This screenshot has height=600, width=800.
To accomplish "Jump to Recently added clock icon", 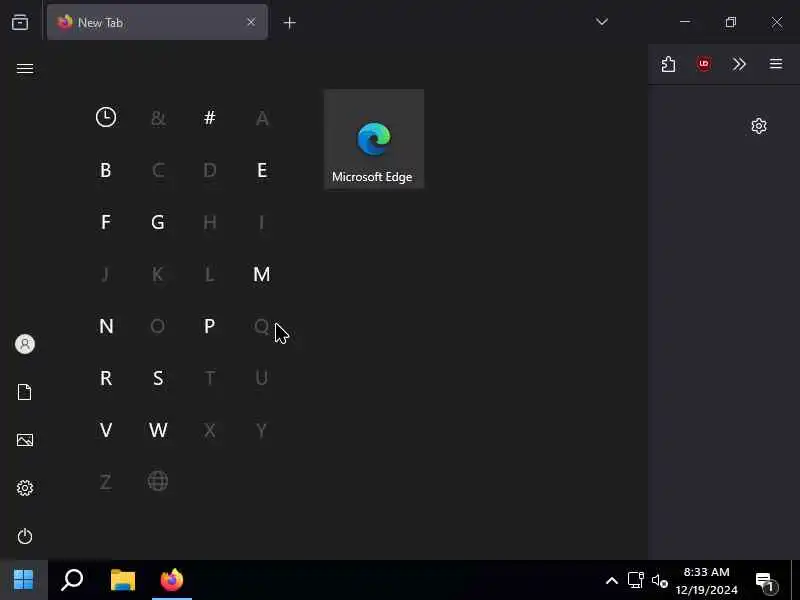I will coord(106,117).
